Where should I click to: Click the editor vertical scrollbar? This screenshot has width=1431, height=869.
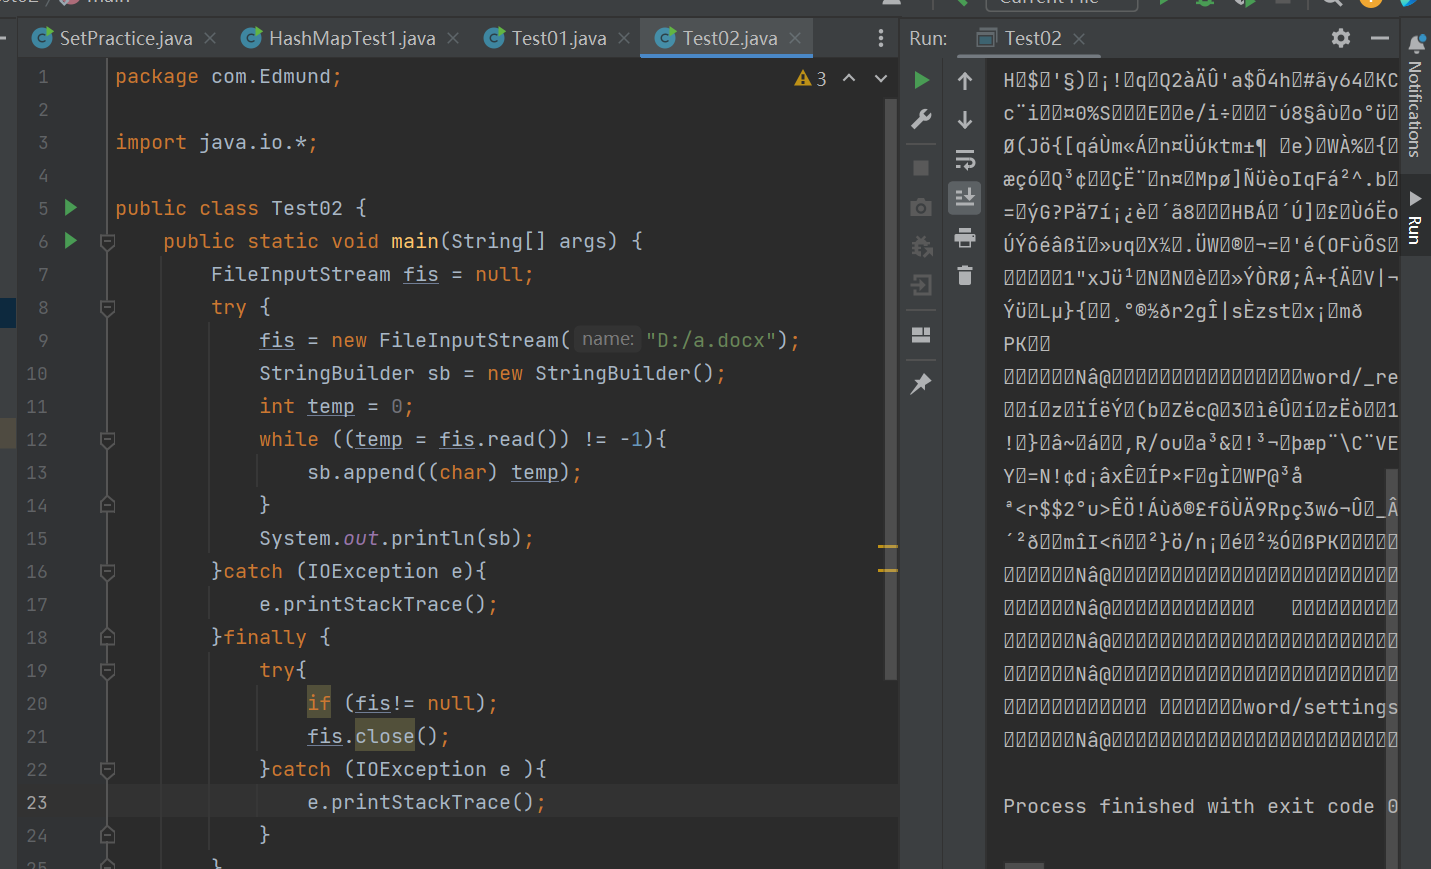(x=890, y=390)
